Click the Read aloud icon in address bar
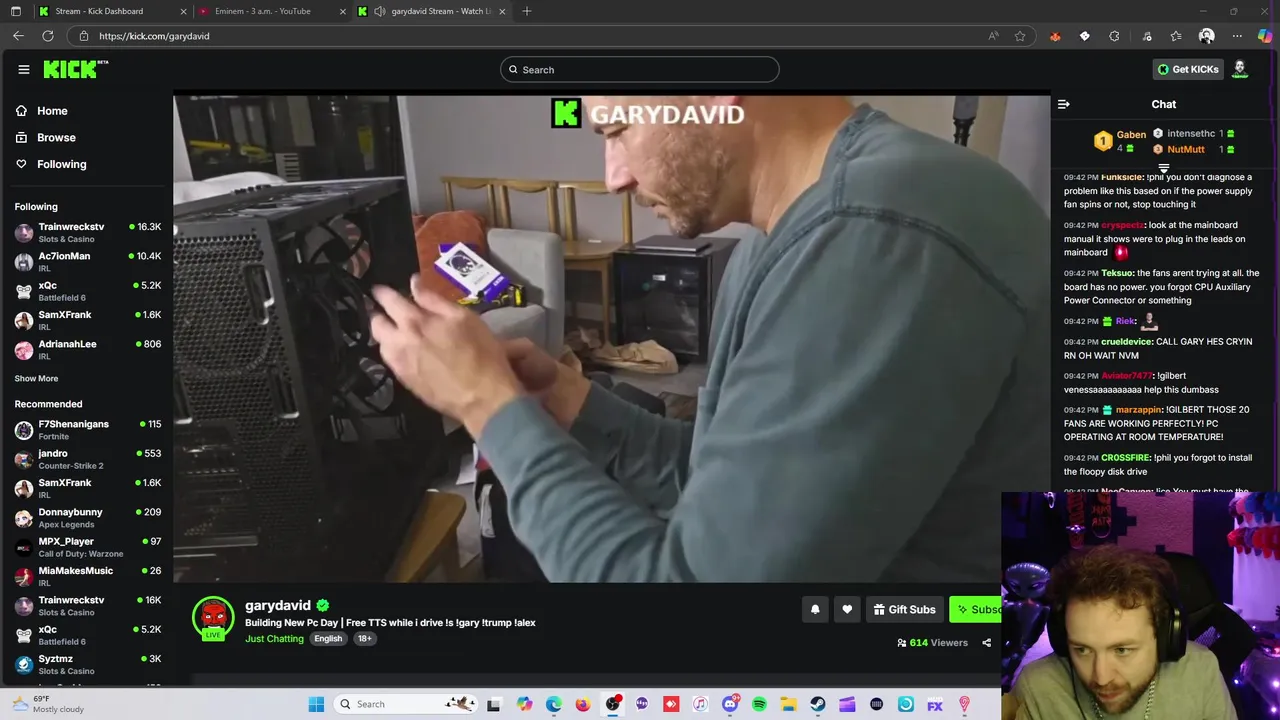1280x720 pixels. point(993,36)
